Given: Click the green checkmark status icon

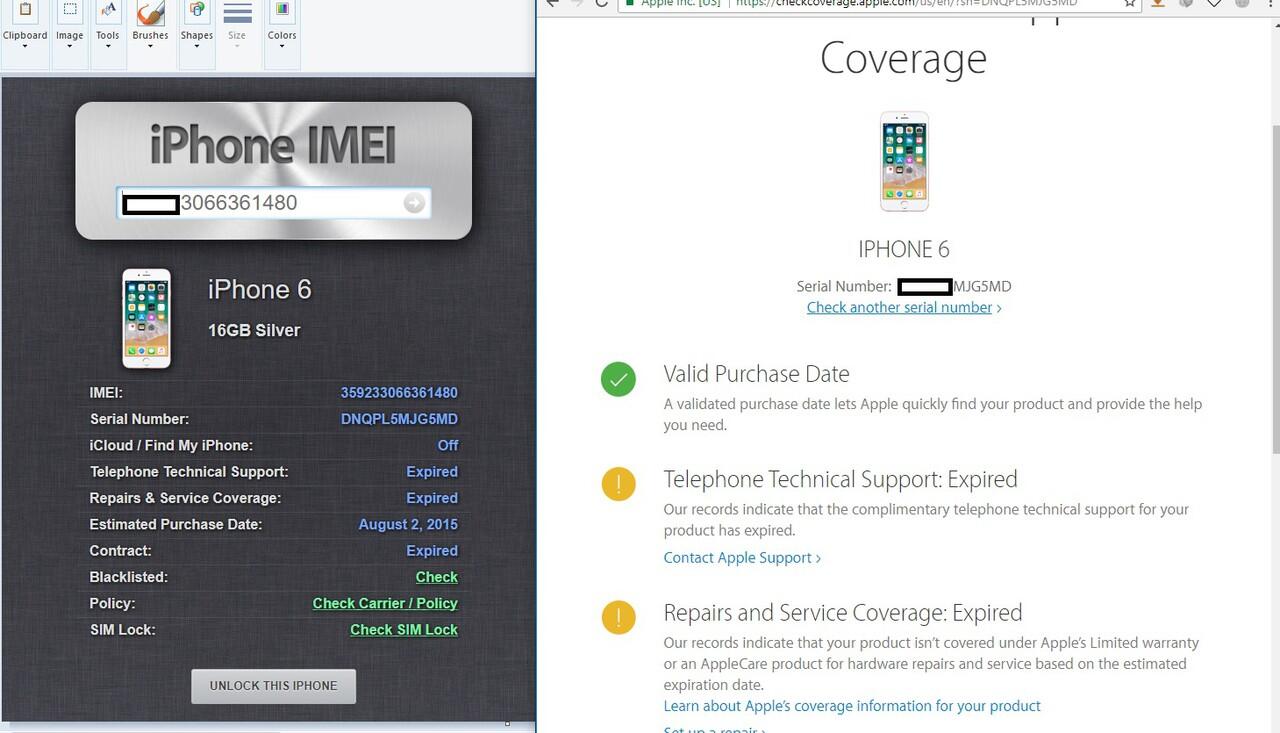Looking at the screenshot, I should (x=618, y=379).
